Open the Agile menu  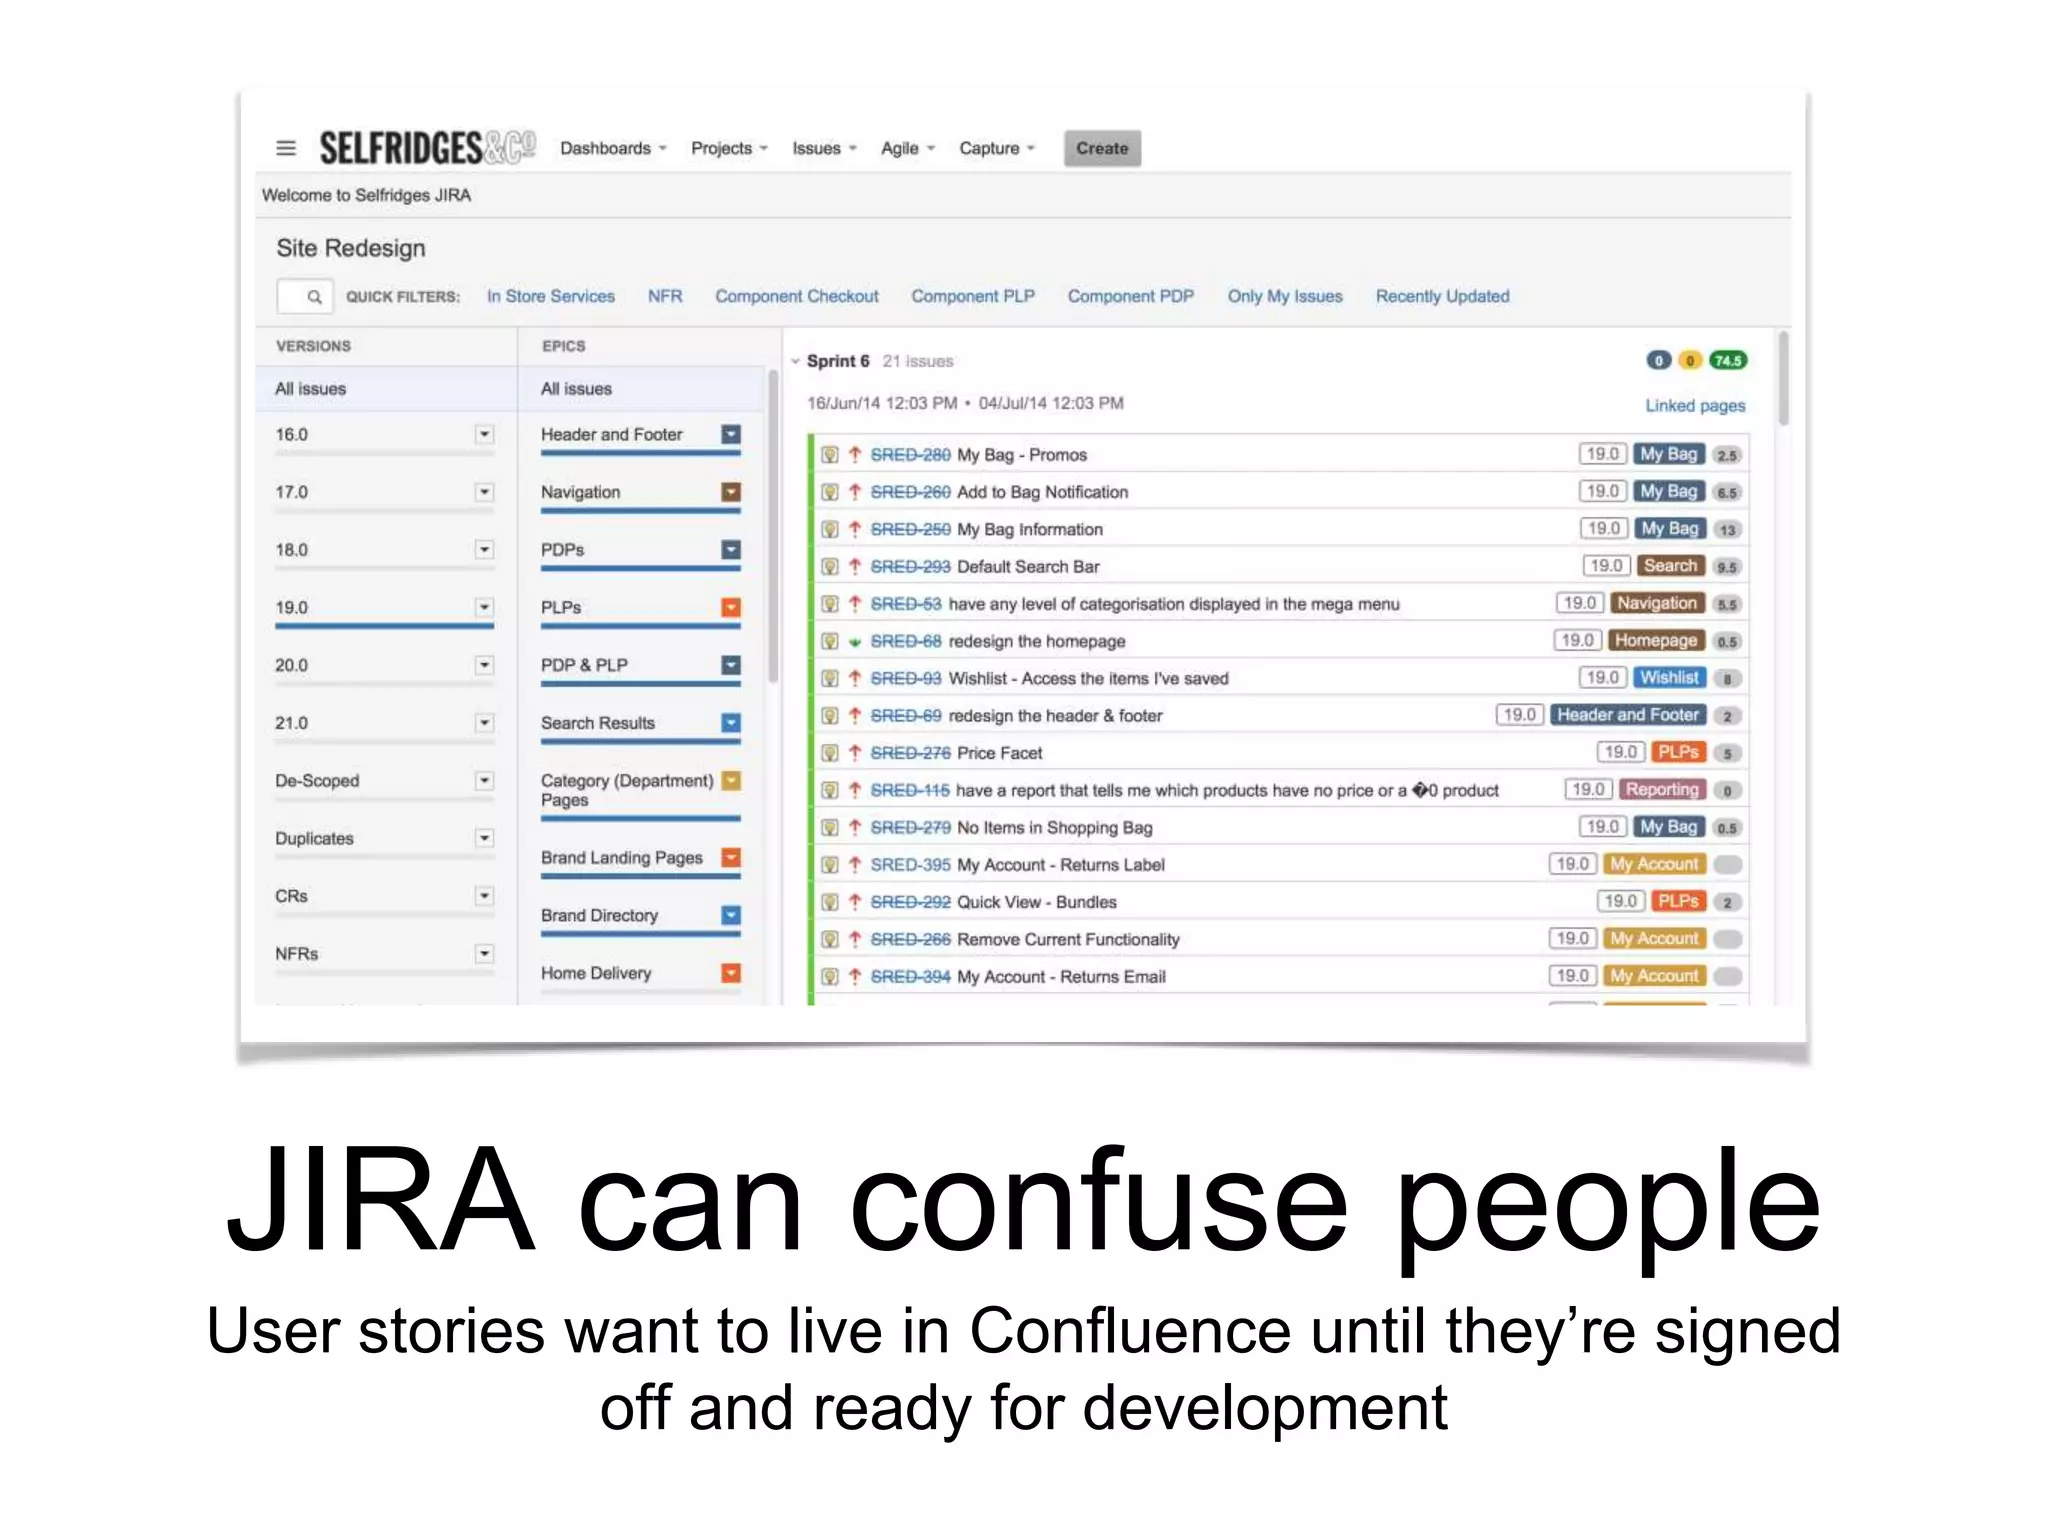907,148
